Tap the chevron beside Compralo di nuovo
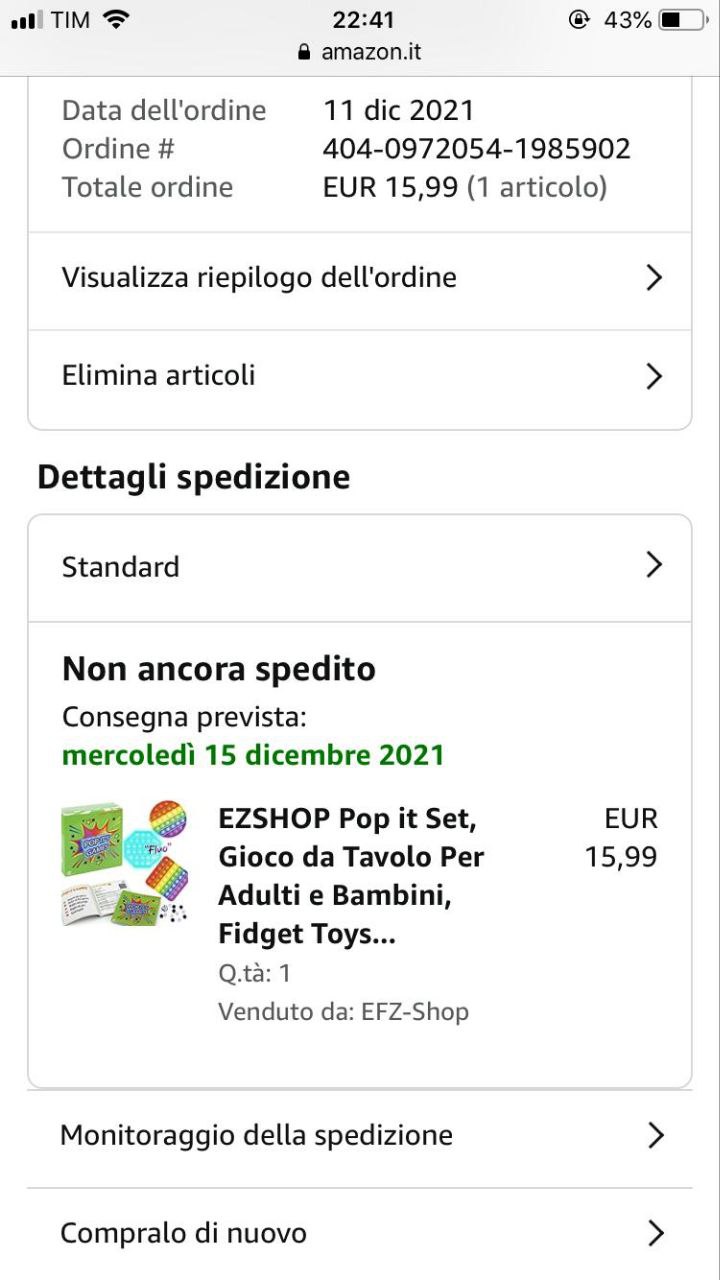The height and width of the screenshot is (1280, 720). coord(656,1233)
